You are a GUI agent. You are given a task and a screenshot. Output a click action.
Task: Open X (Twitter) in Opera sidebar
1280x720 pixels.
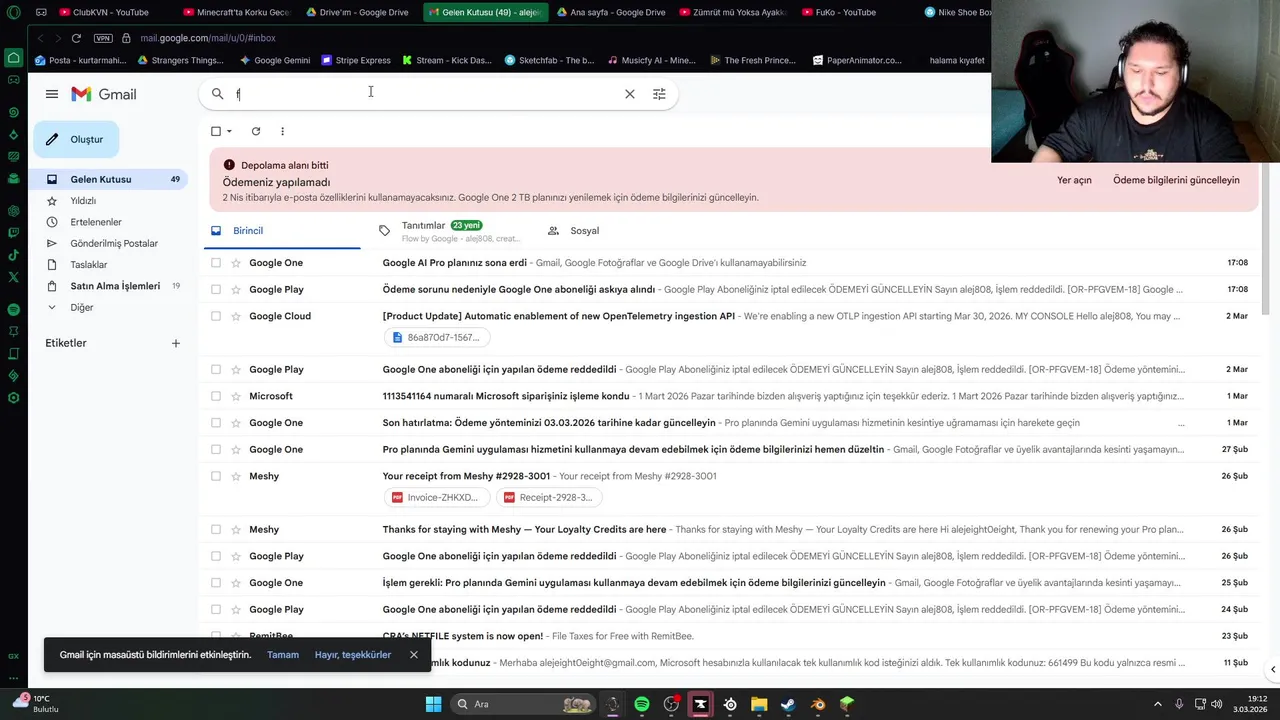pyautogui.click(x=13, y=277)
